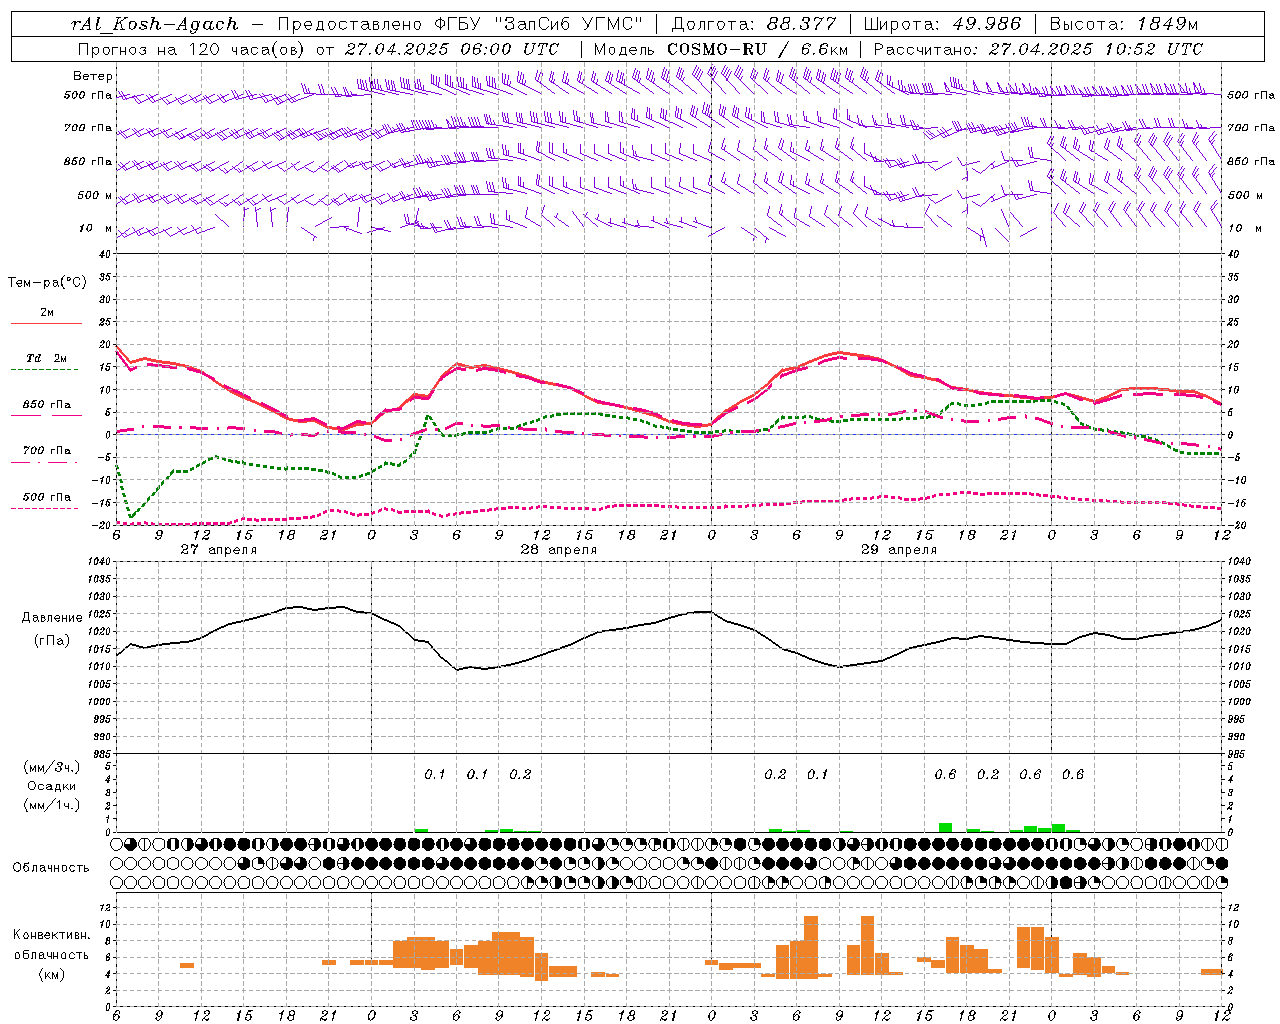Click the 500 гПа temperature legend entry
Screen dimensions: 1280x1024
pyautogui.click(x=46, y=501)
